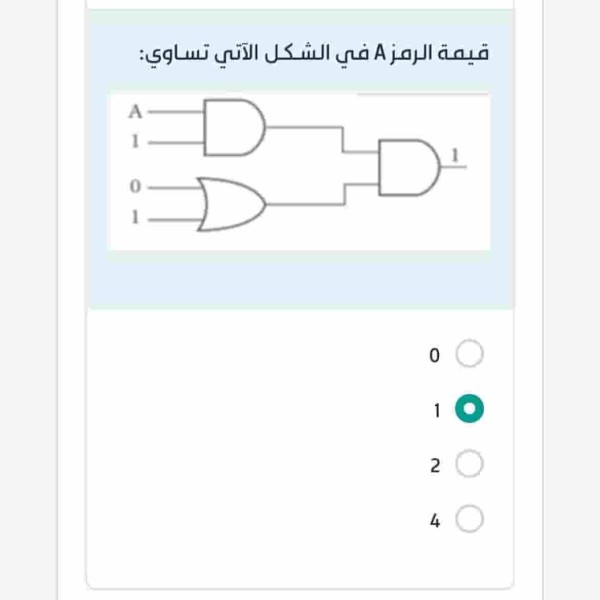This screenshot has height=600, width=600.
Task: Click the answer label text "2"
Action: [434, 465]
